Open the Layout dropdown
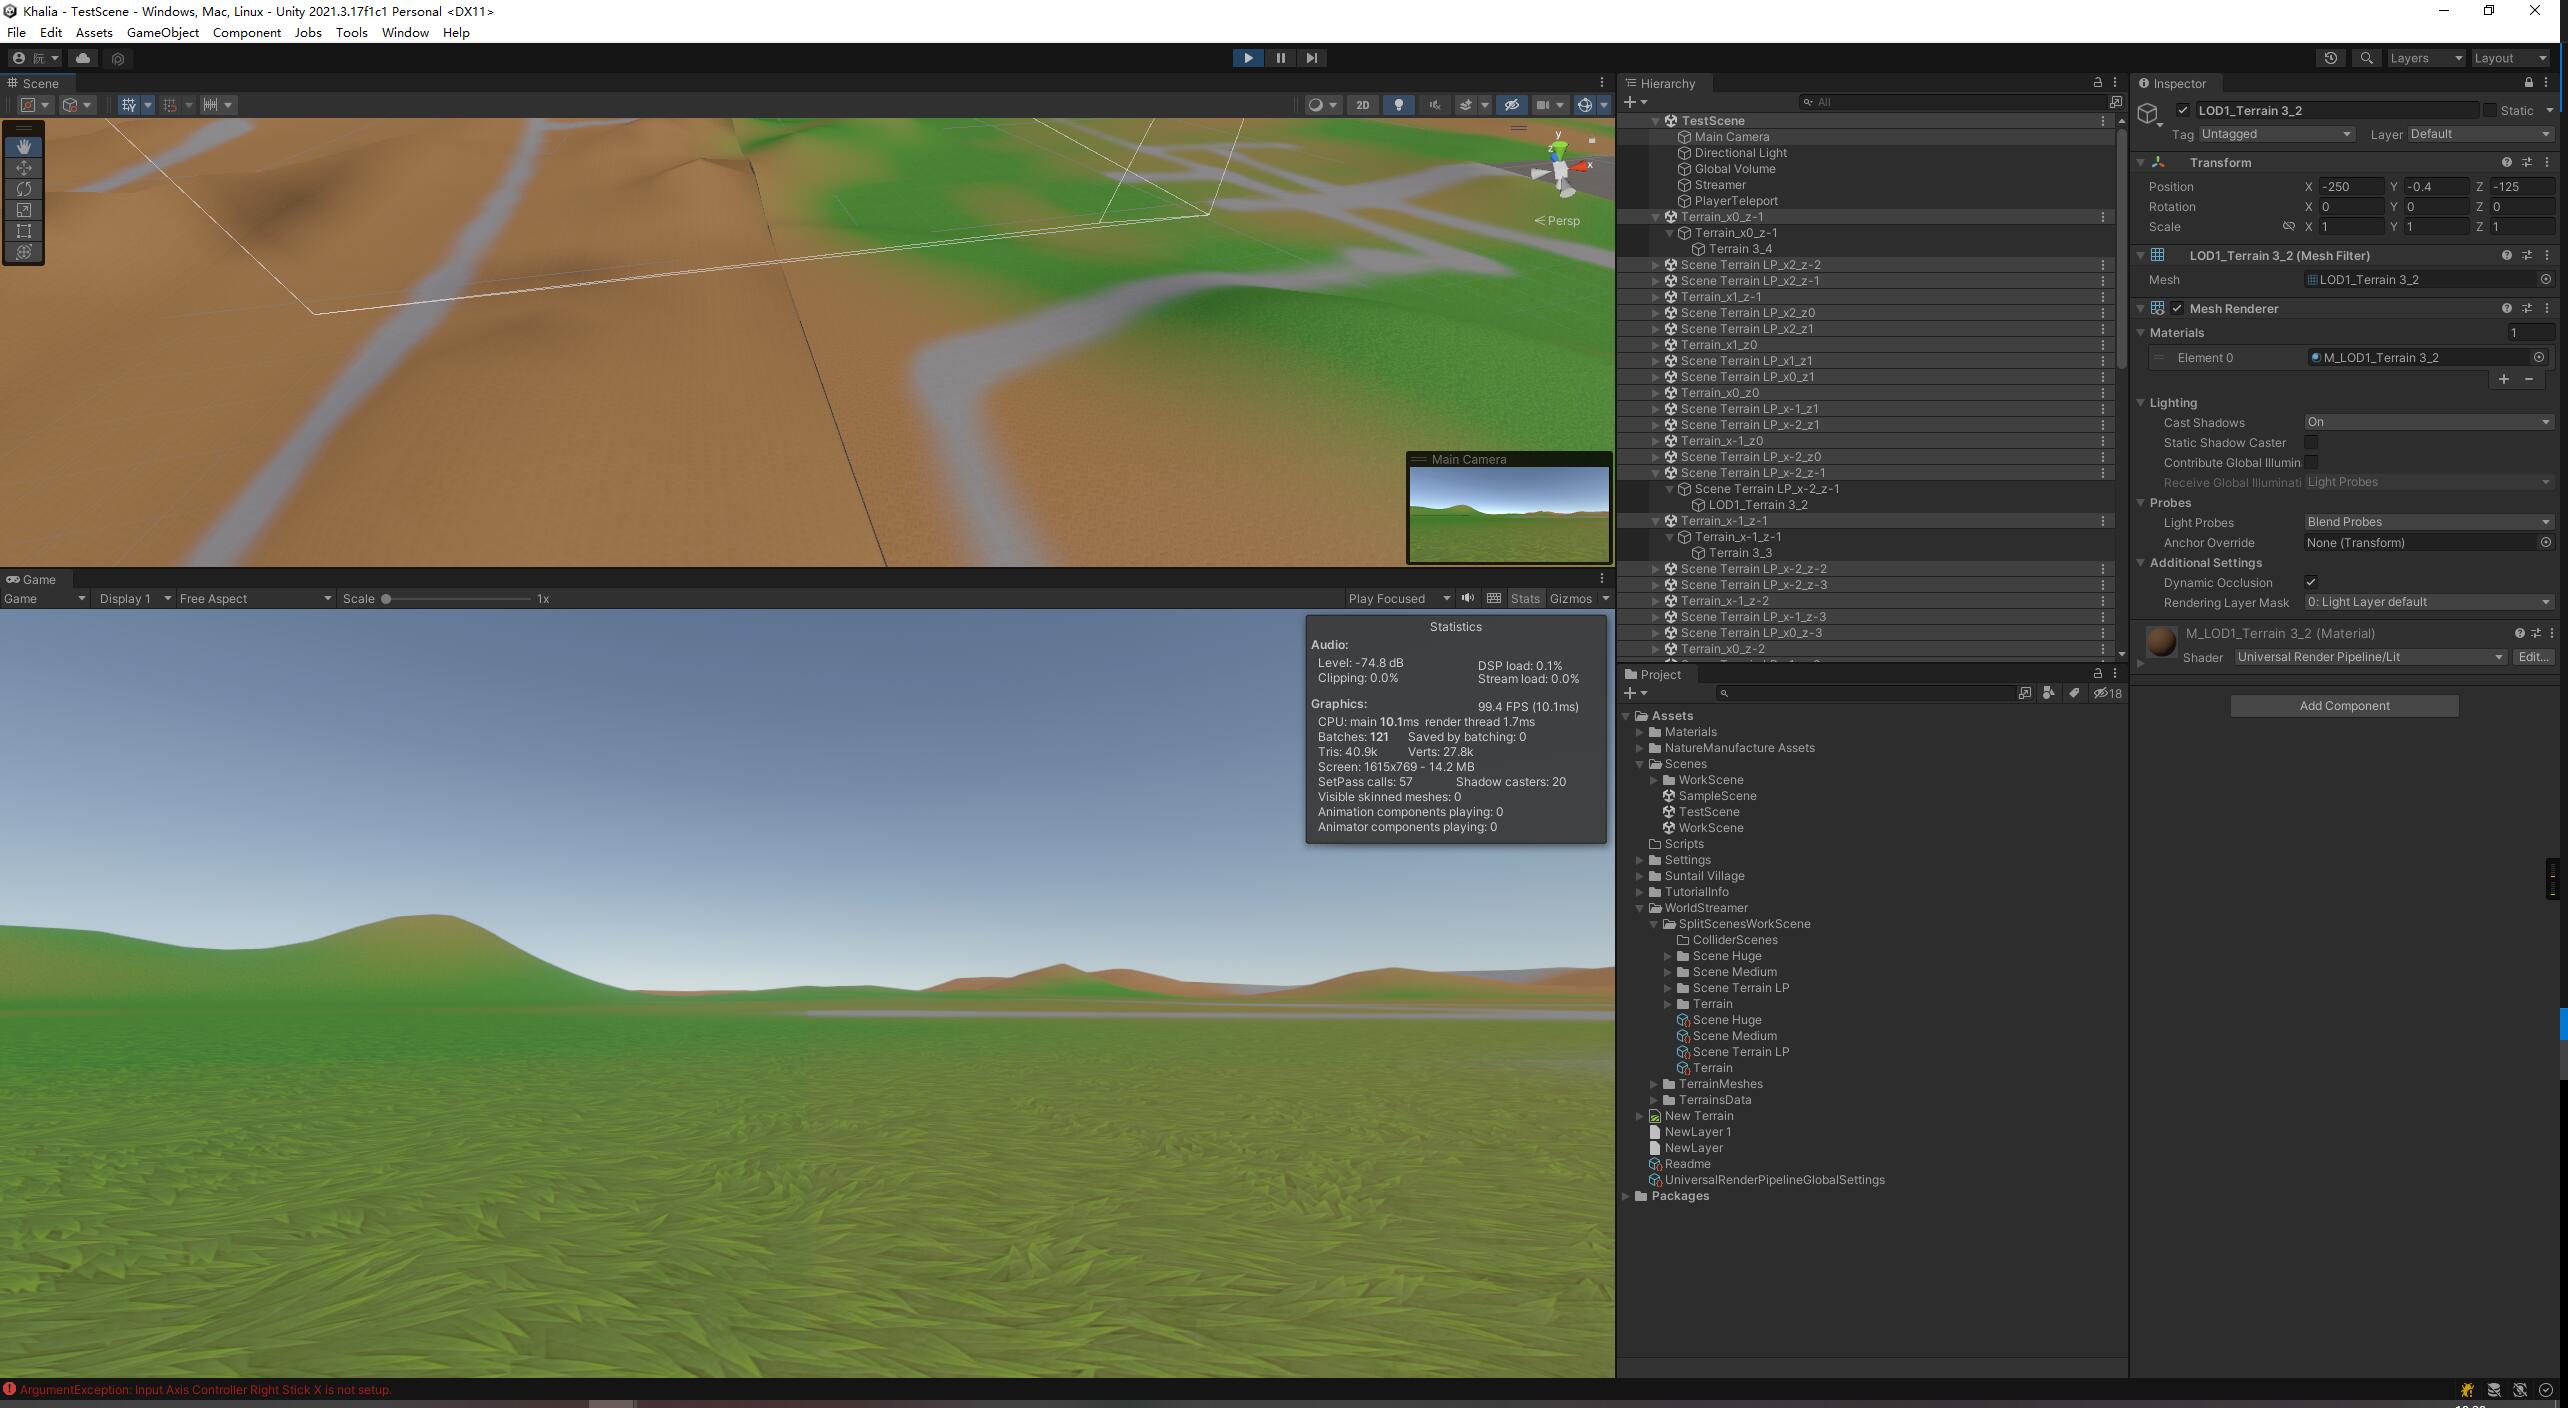This screenshot has height=1408, width=2568. click(x=2510, y=58)
